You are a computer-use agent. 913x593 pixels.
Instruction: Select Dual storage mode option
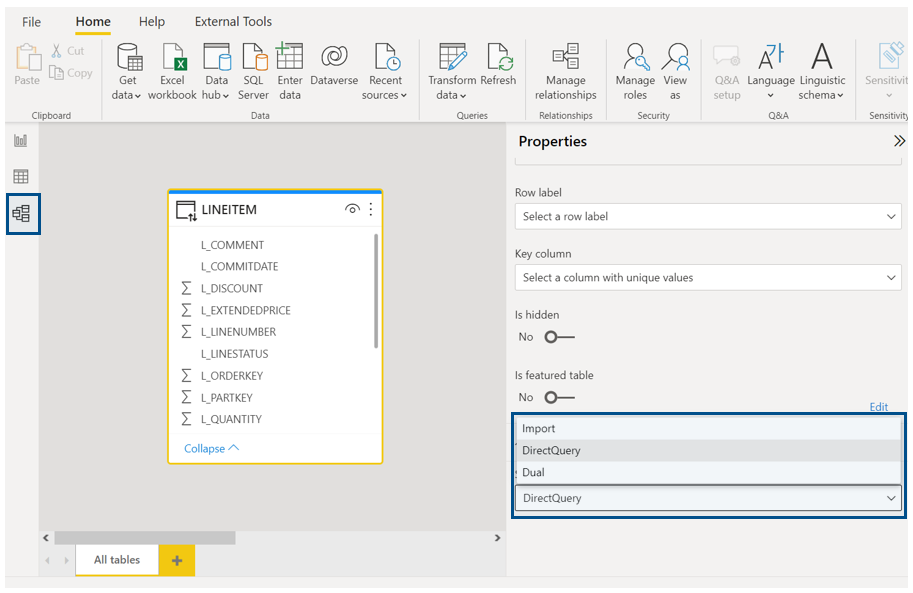pyautogui.click(x=708, y=472)
